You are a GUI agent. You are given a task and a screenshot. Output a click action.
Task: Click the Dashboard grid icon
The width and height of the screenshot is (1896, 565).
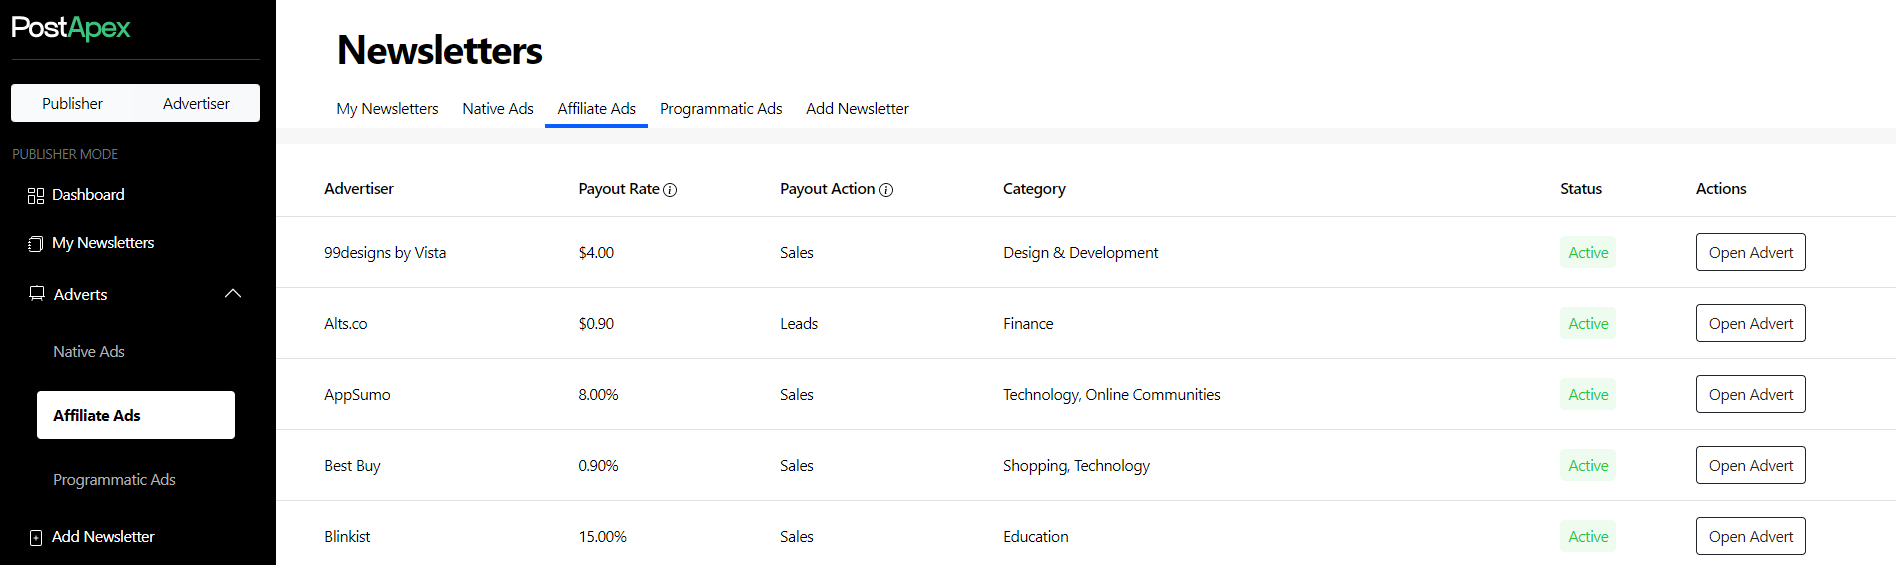pos(36,195)
